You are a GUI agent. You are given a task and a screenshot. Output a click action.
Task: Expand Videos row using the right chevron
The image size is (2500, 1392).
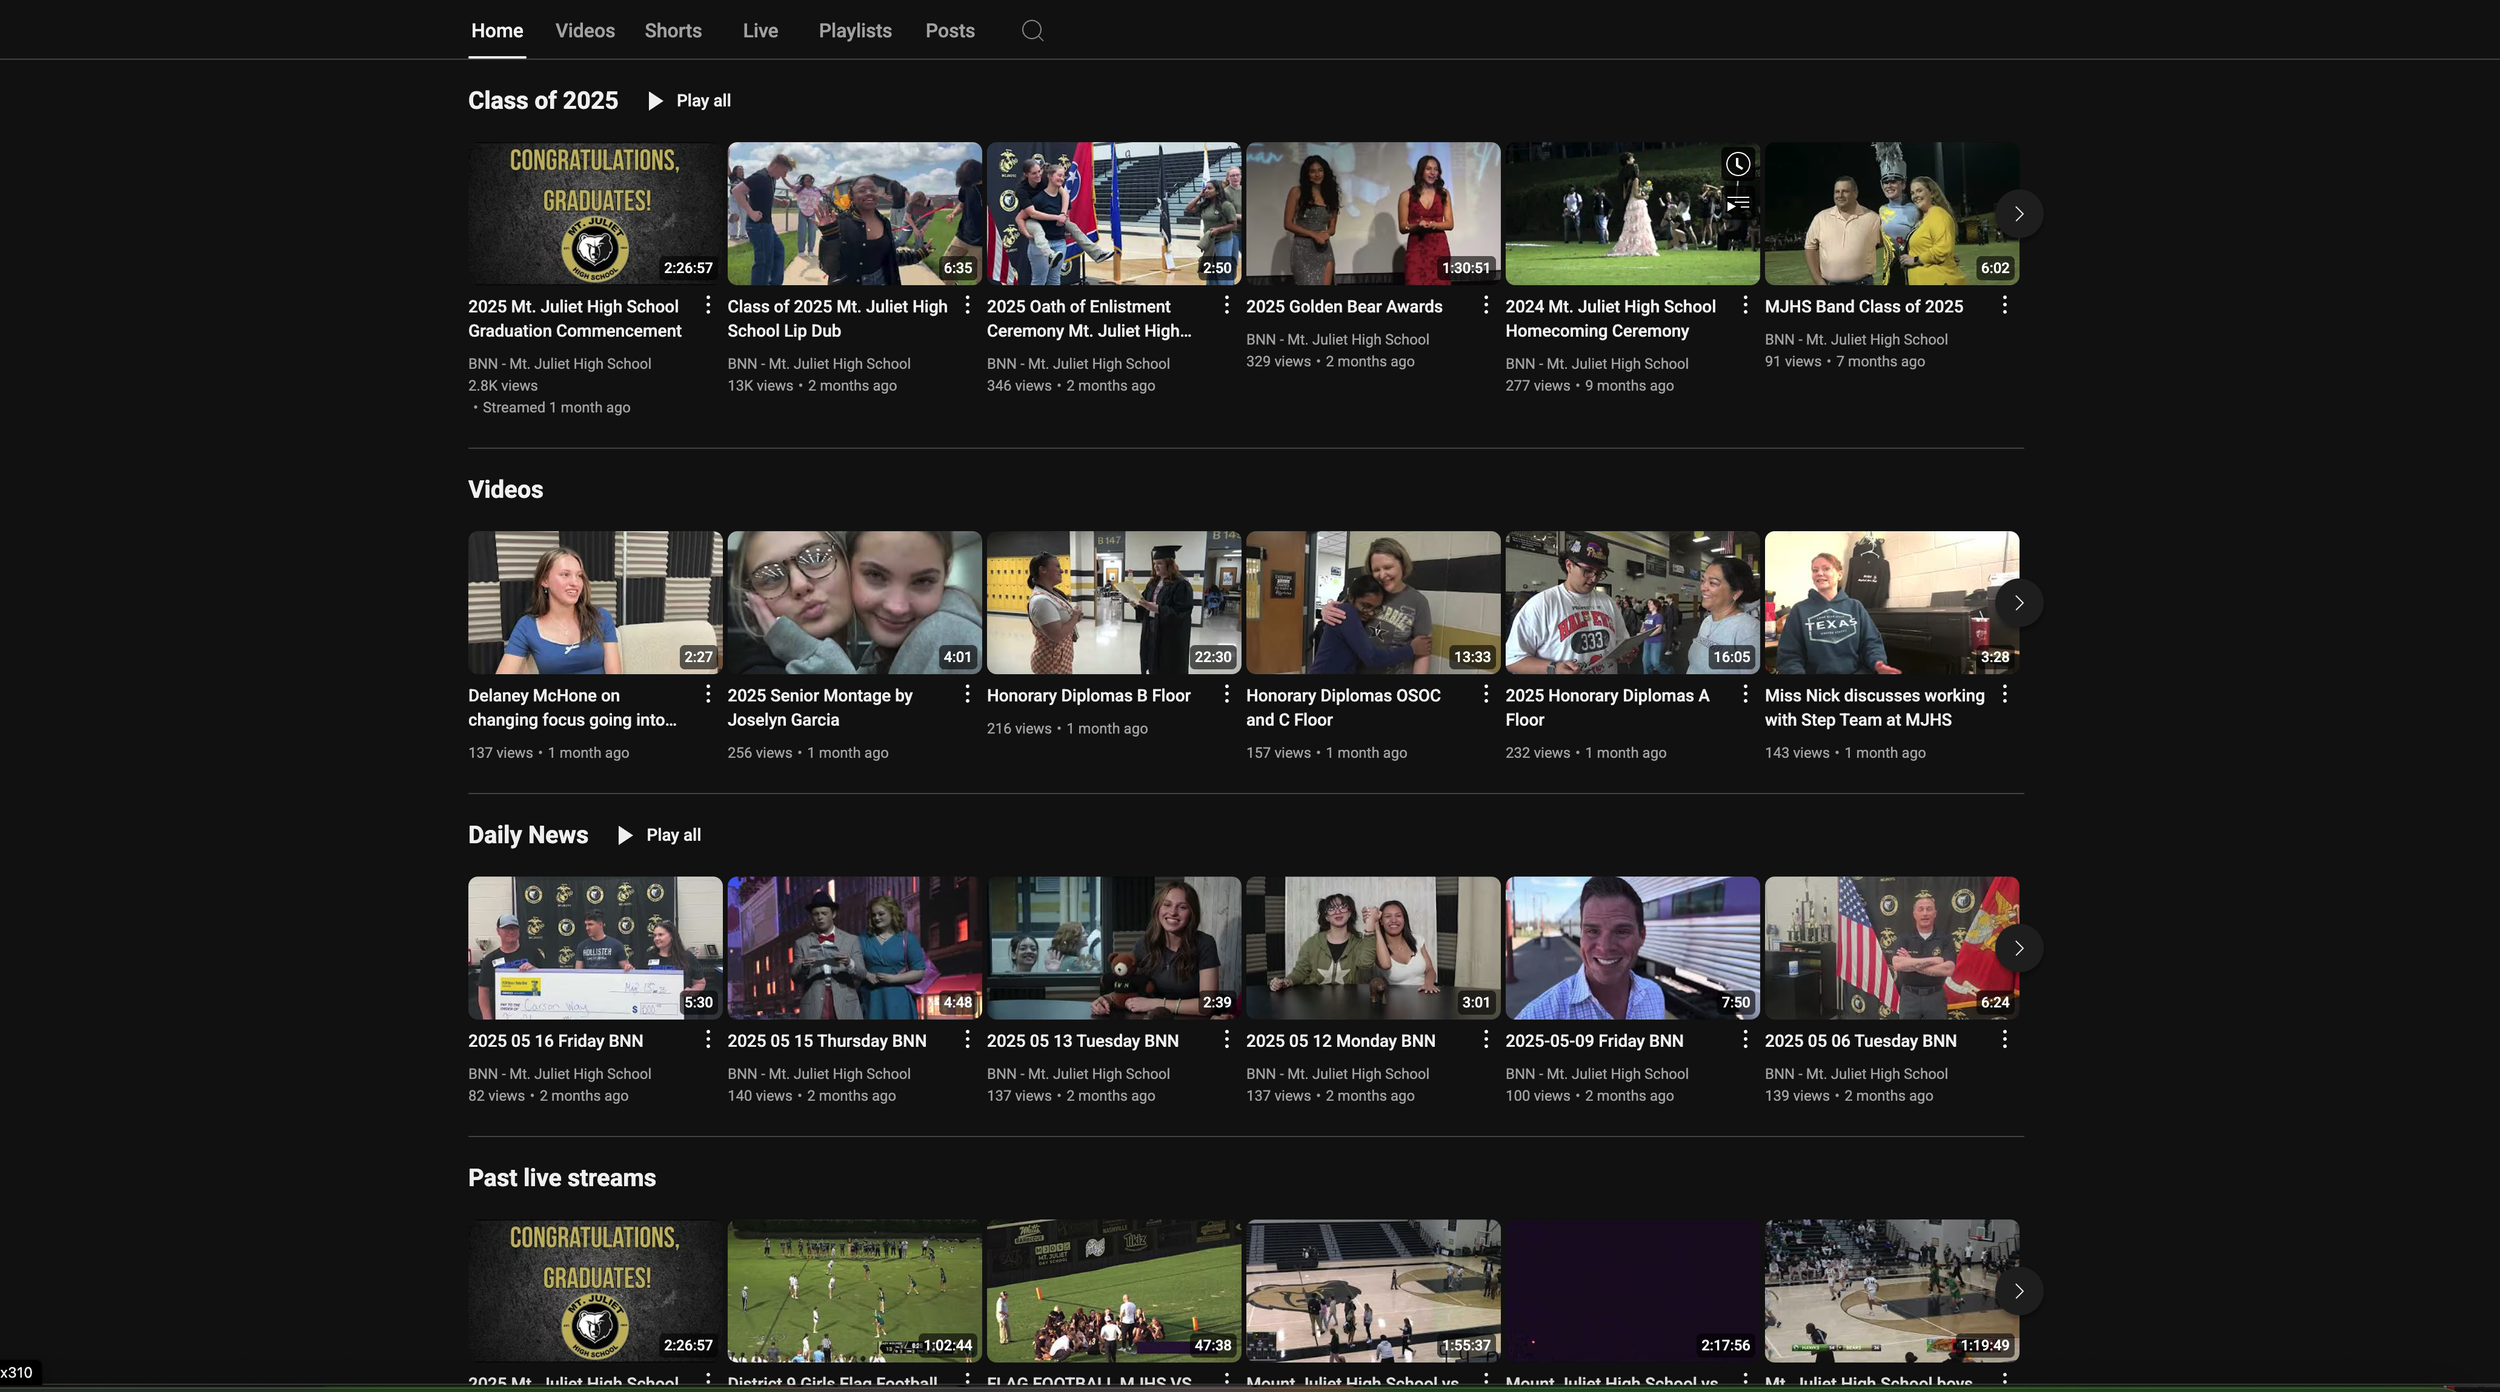pyautogui.click(x=2018, y=603)
